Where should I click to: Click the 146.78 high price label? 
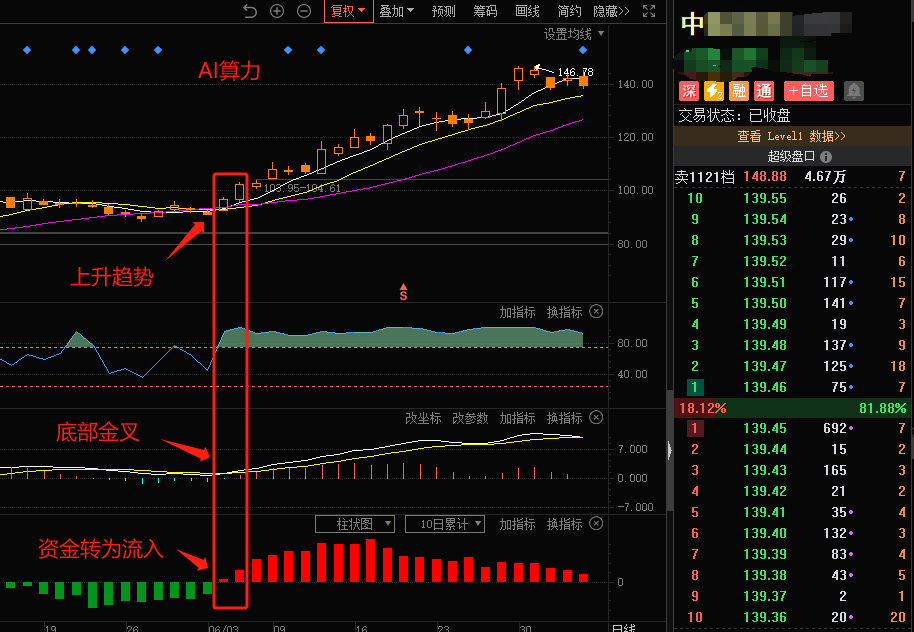pos(575,72)
